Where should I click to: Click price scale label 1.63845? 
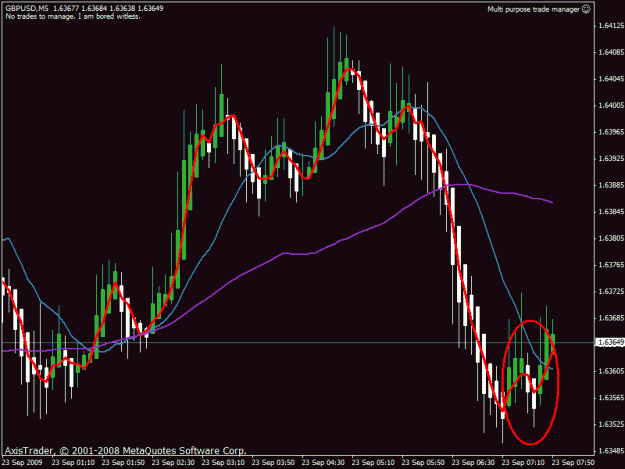(x=611, y=212)
